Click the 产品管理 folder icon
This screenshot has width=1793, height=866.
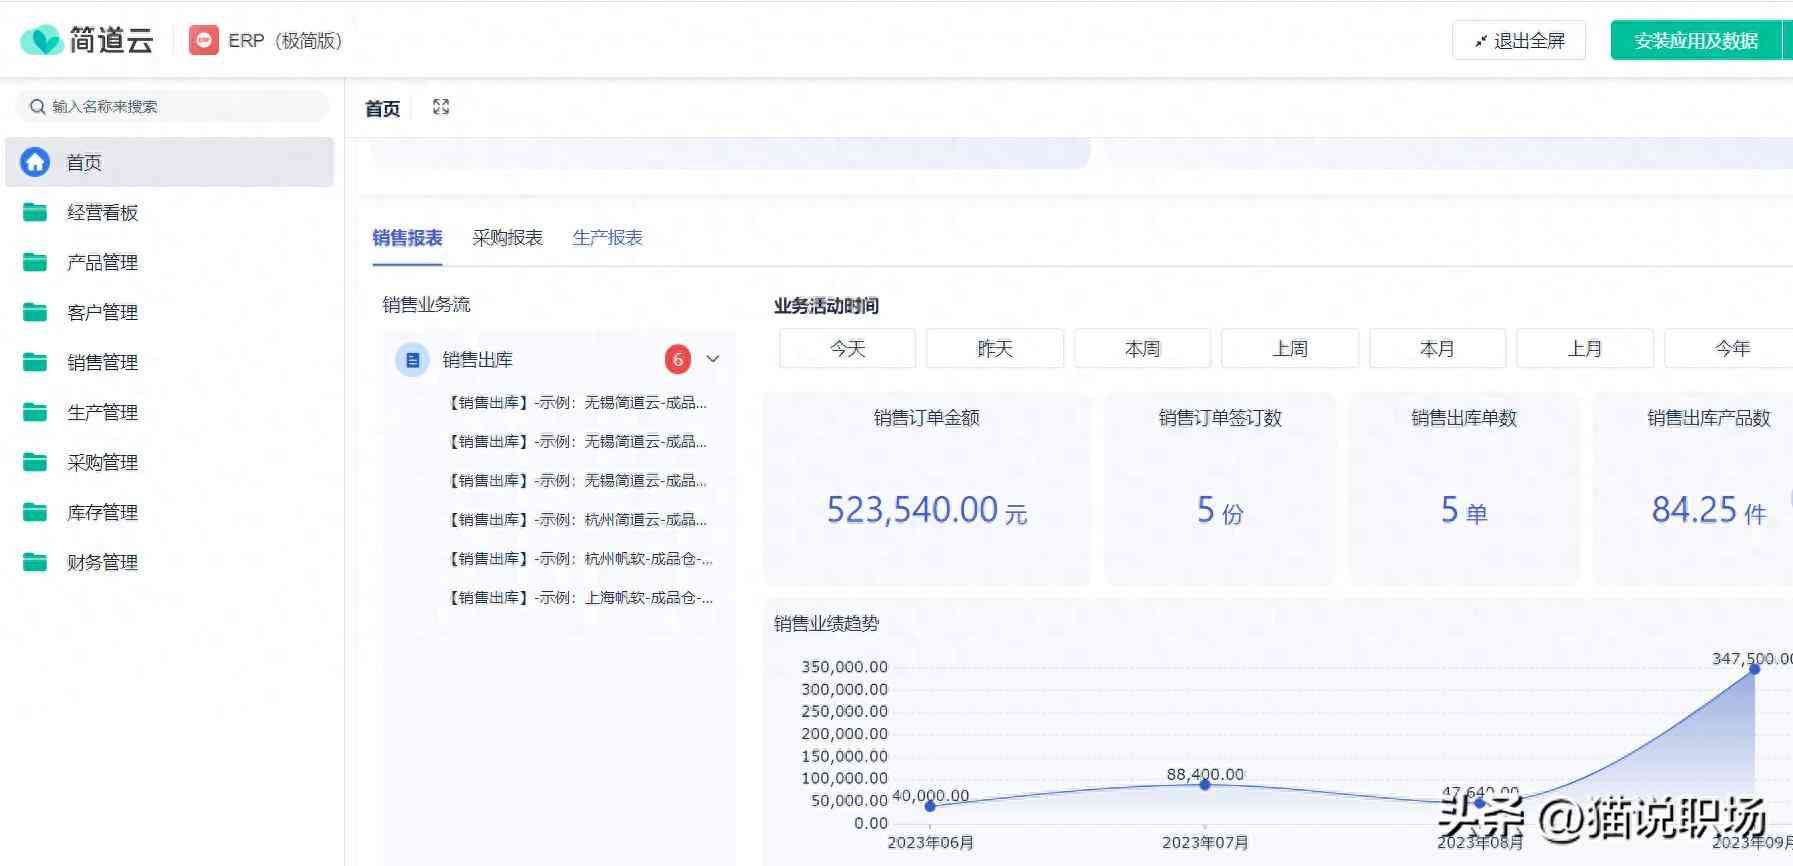pyautogui.click(x=35, y=262)
